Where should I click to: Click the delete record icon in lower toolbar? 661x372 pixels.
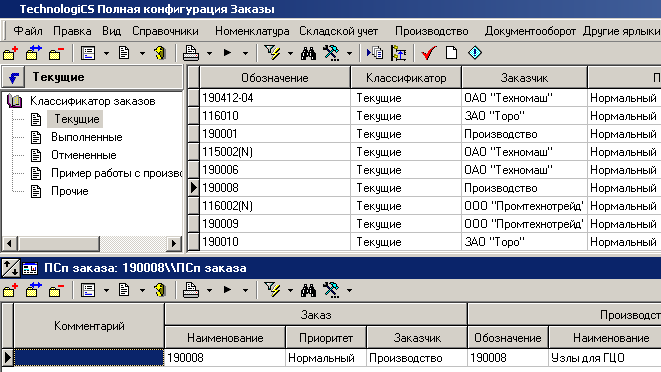pyautogui.click(x=56, y=290)
